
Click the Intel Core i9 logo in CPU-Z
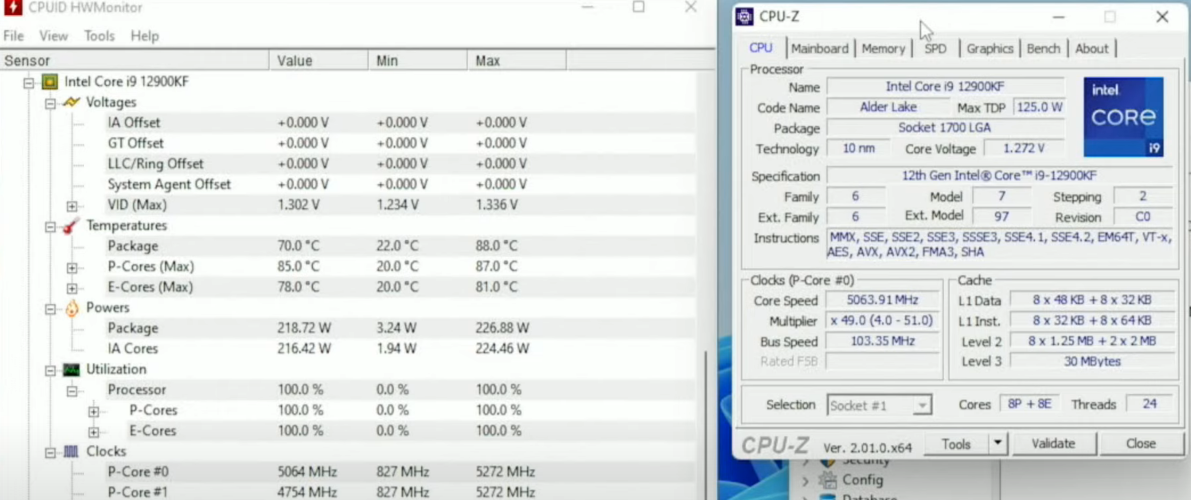(x=1123, y=116)
